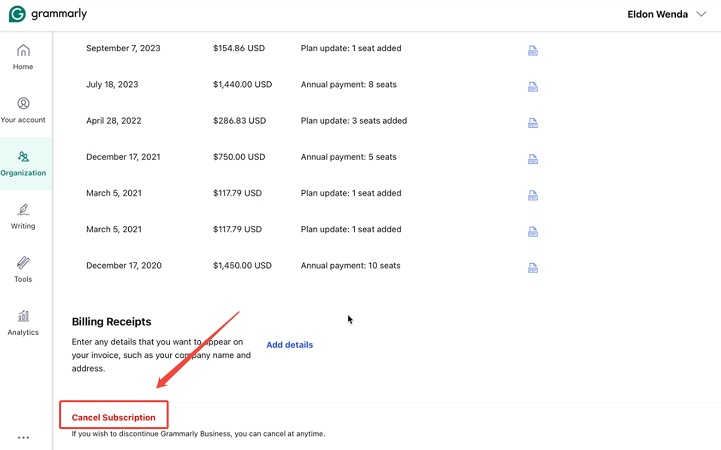Select the $750.00 USD amount

(239, 157)
